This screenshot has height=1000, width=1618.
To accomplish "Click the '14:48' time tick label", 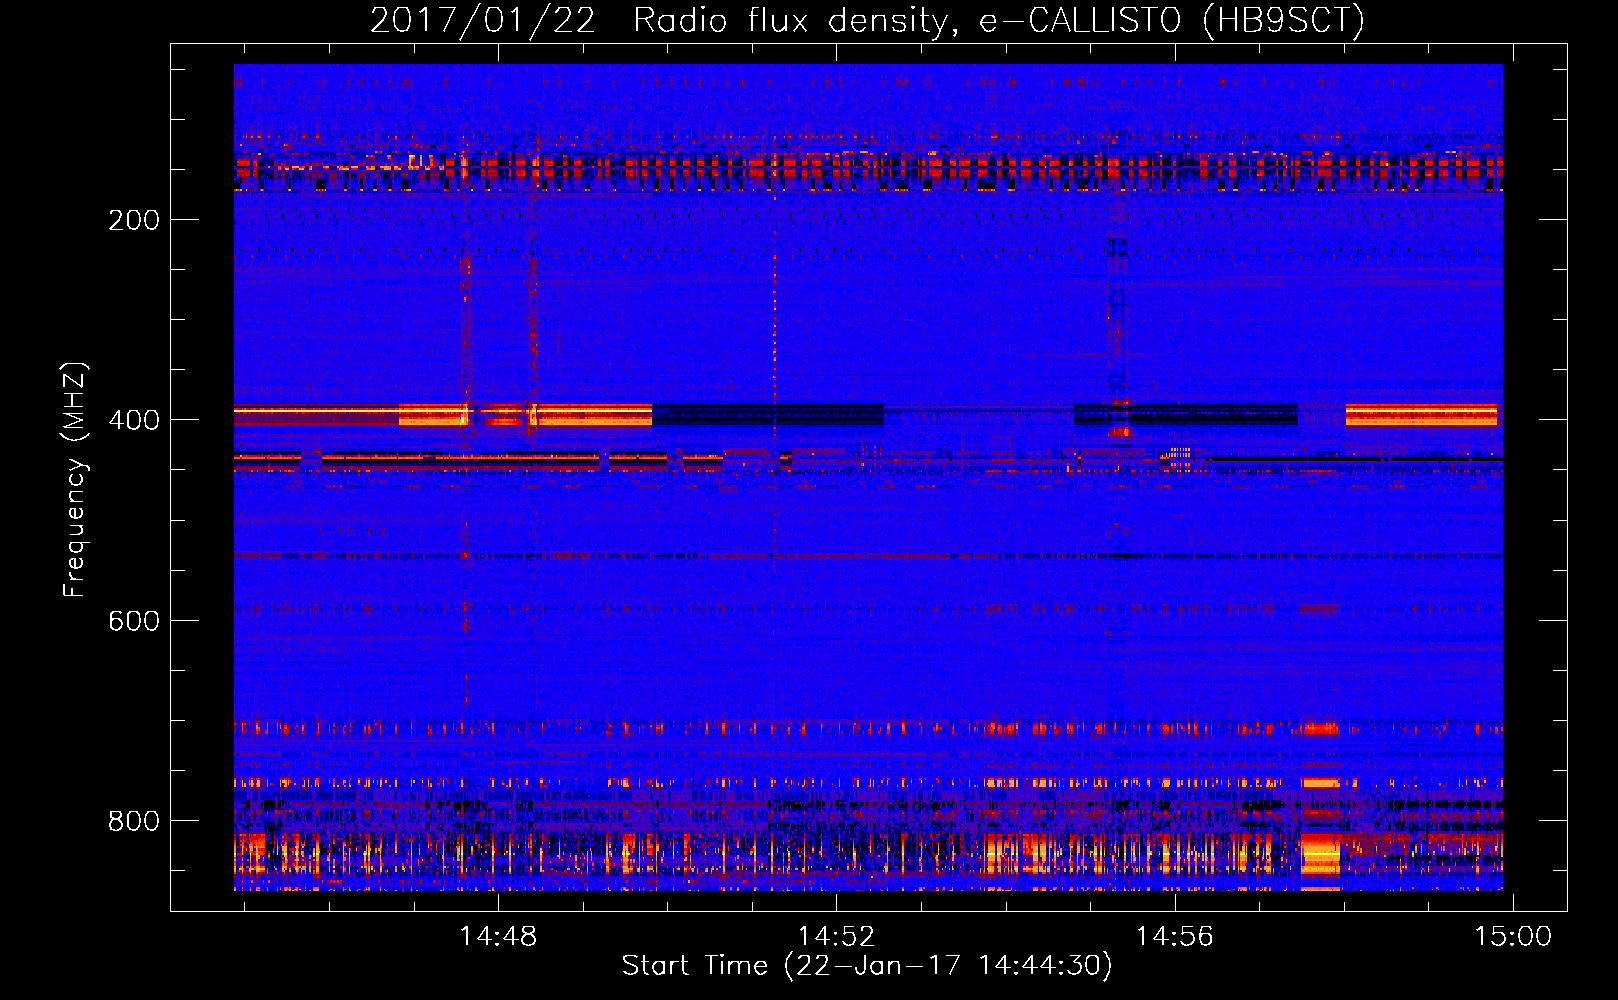I will point(497,937).
